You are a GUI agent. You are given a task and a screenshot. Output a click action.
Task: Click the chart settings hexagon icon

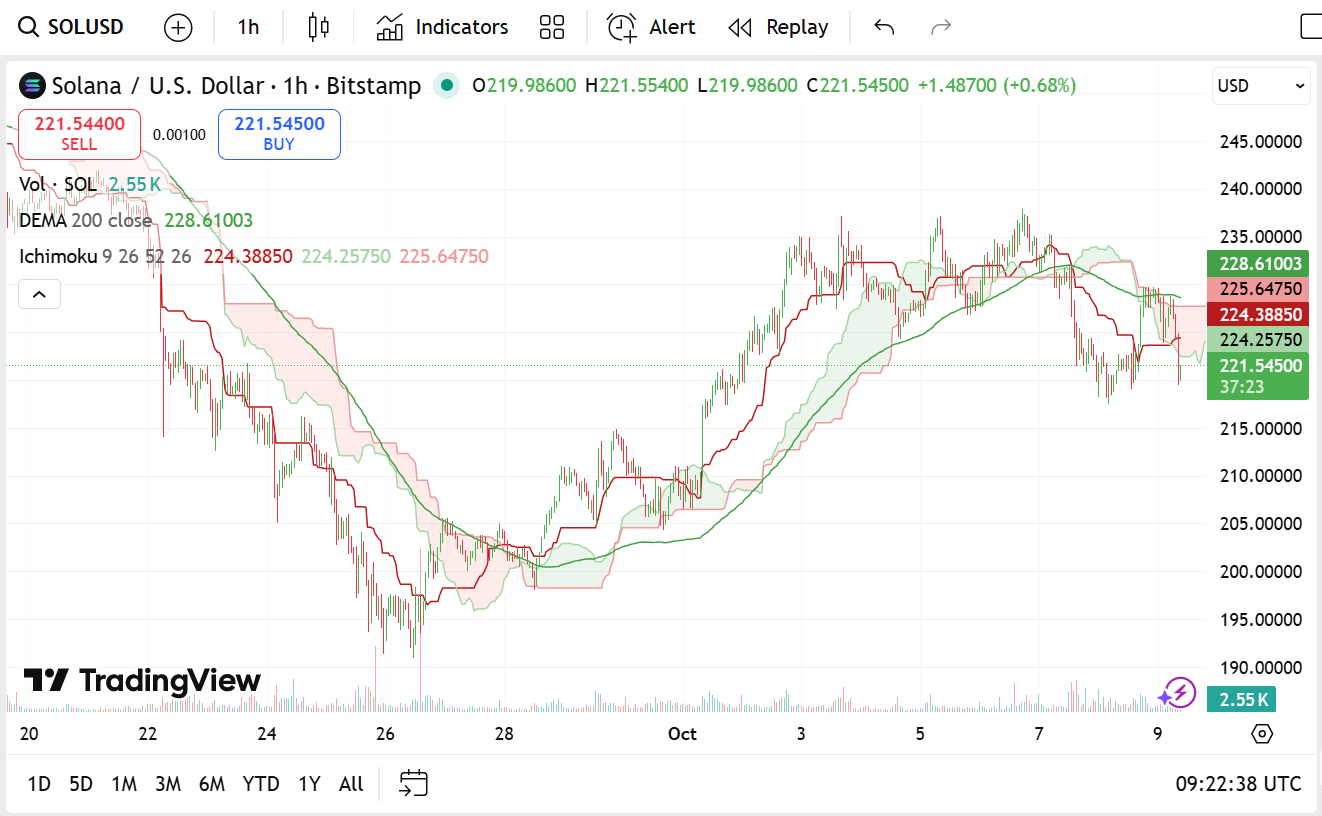pyautogui.click(x=1262, y=734)
